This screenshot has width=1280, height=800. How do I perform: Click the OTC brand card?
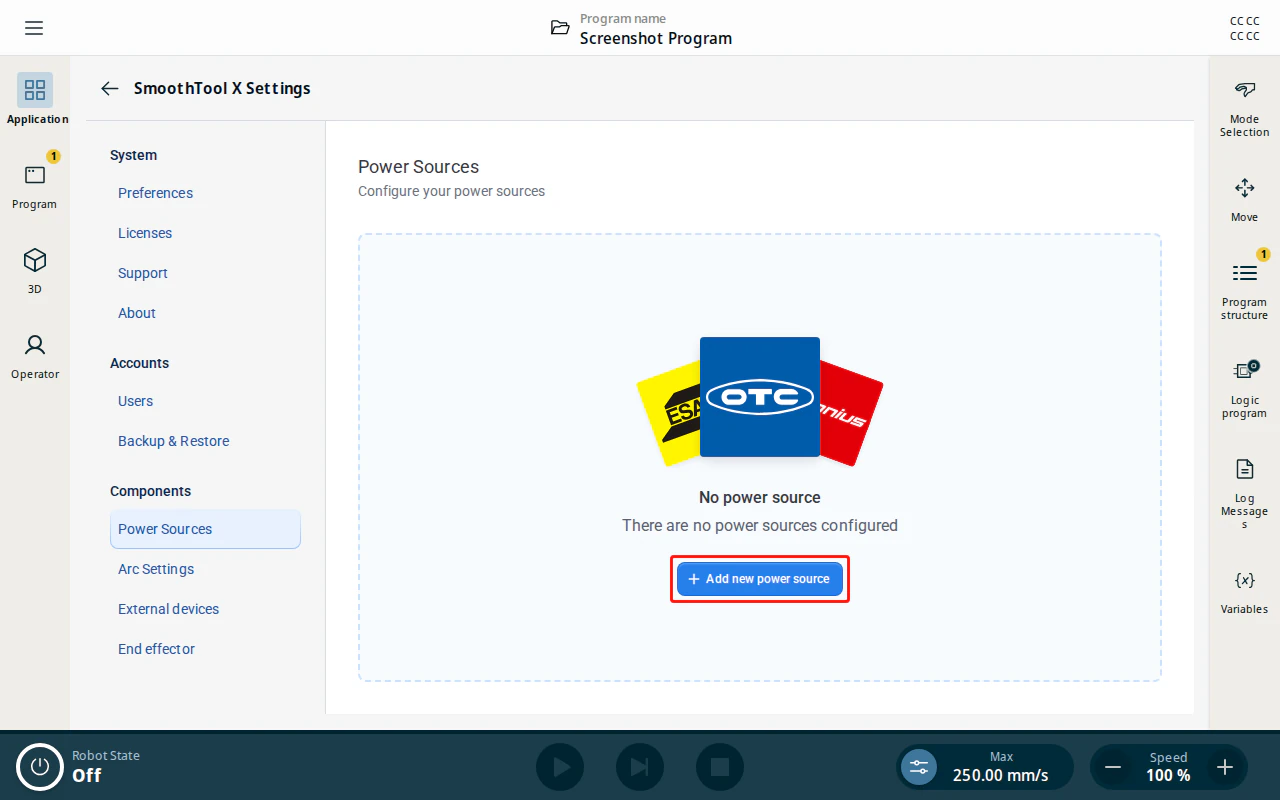click(x=760, y=397)
